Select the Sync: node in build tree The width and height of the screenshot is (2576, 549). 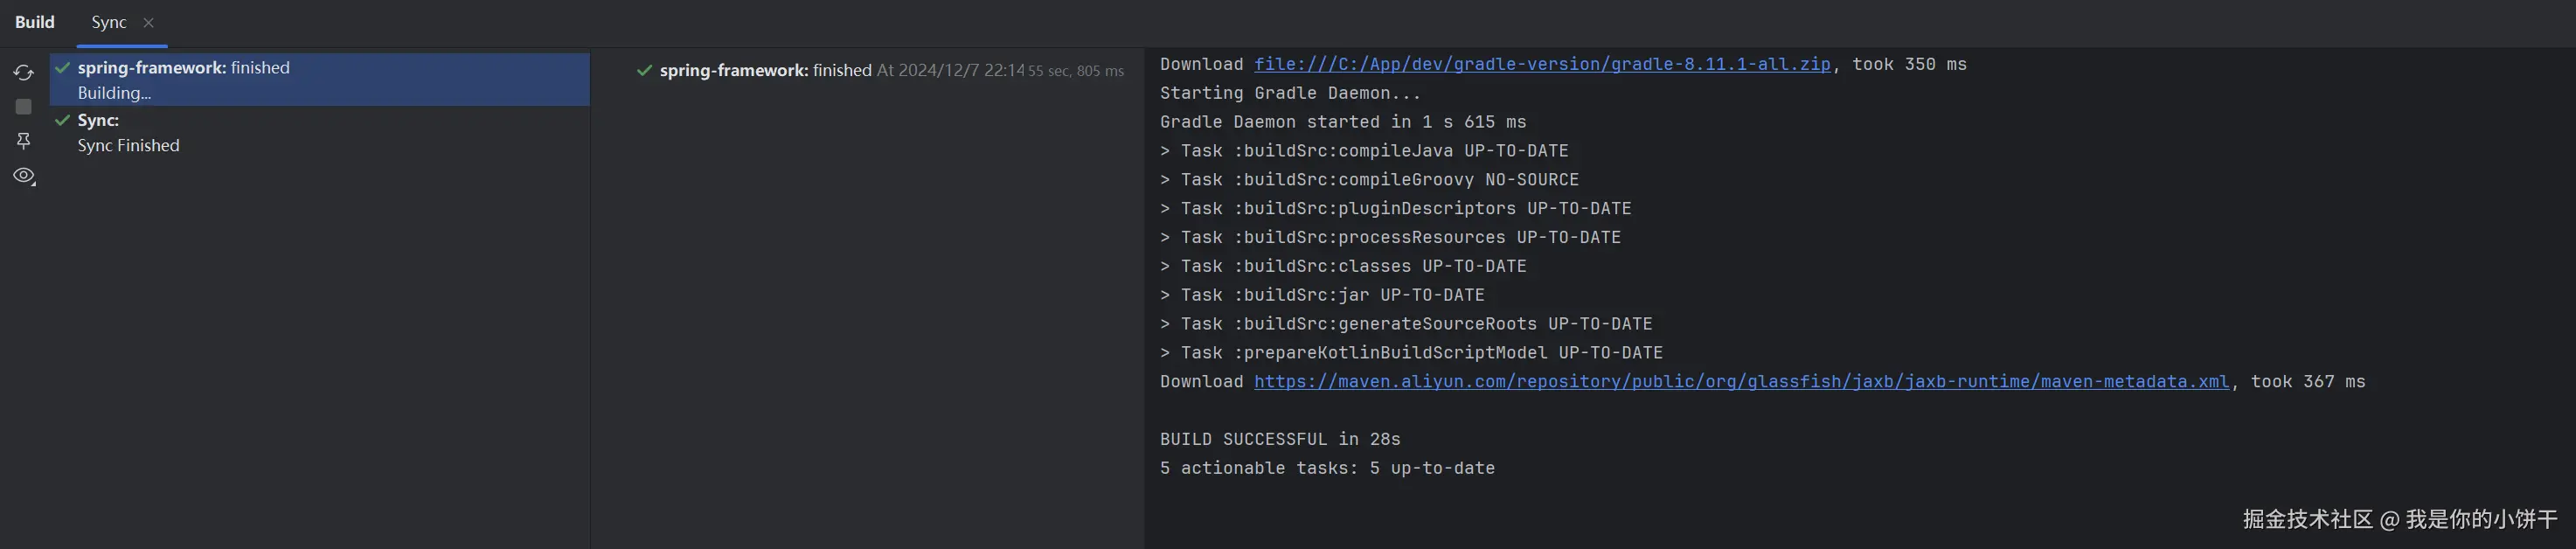[98, 120]
